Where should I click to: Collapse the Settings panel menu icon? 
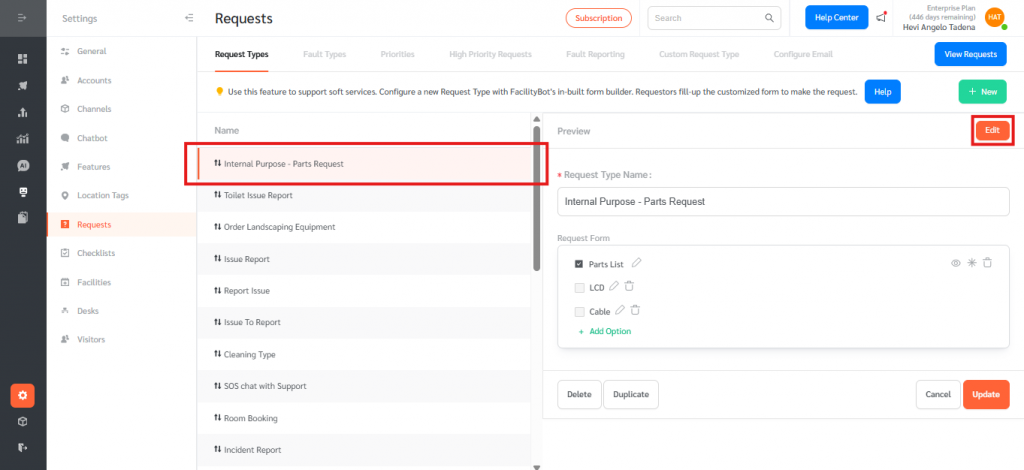[190, 18]
